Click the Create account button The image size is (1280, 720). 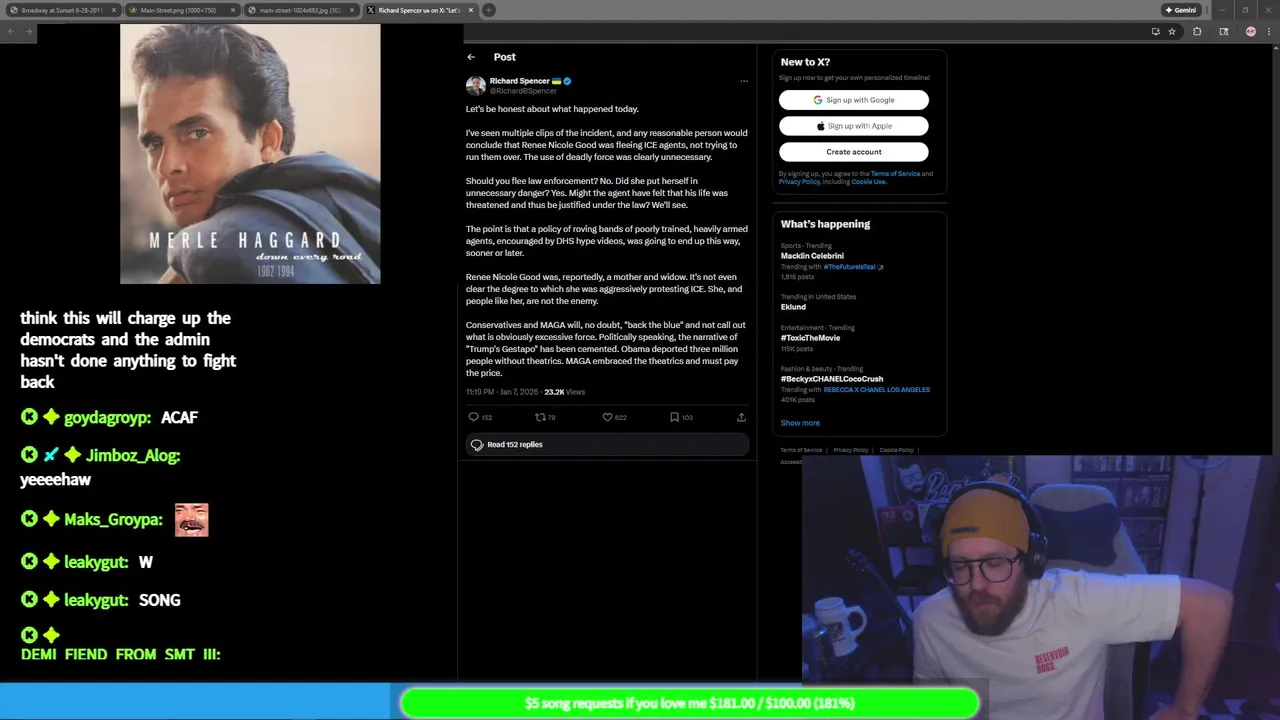[854, 152]
